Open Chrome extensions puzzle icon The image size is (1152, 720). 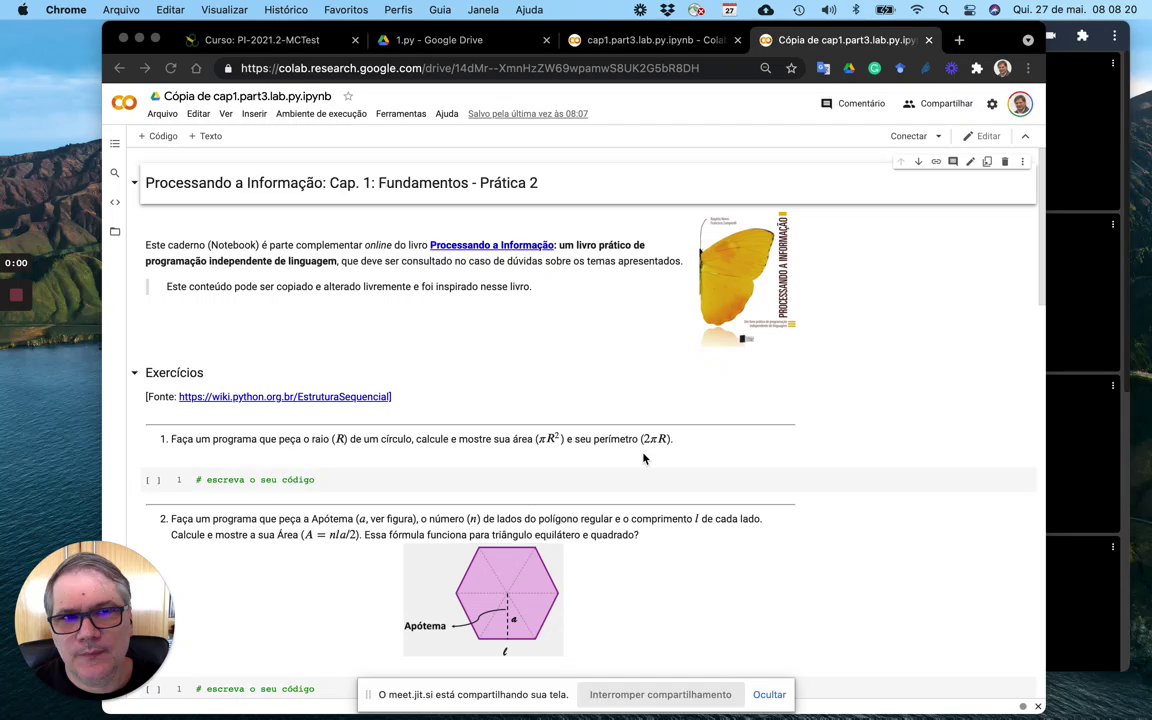pyautogui.click(x=976, y=68)
